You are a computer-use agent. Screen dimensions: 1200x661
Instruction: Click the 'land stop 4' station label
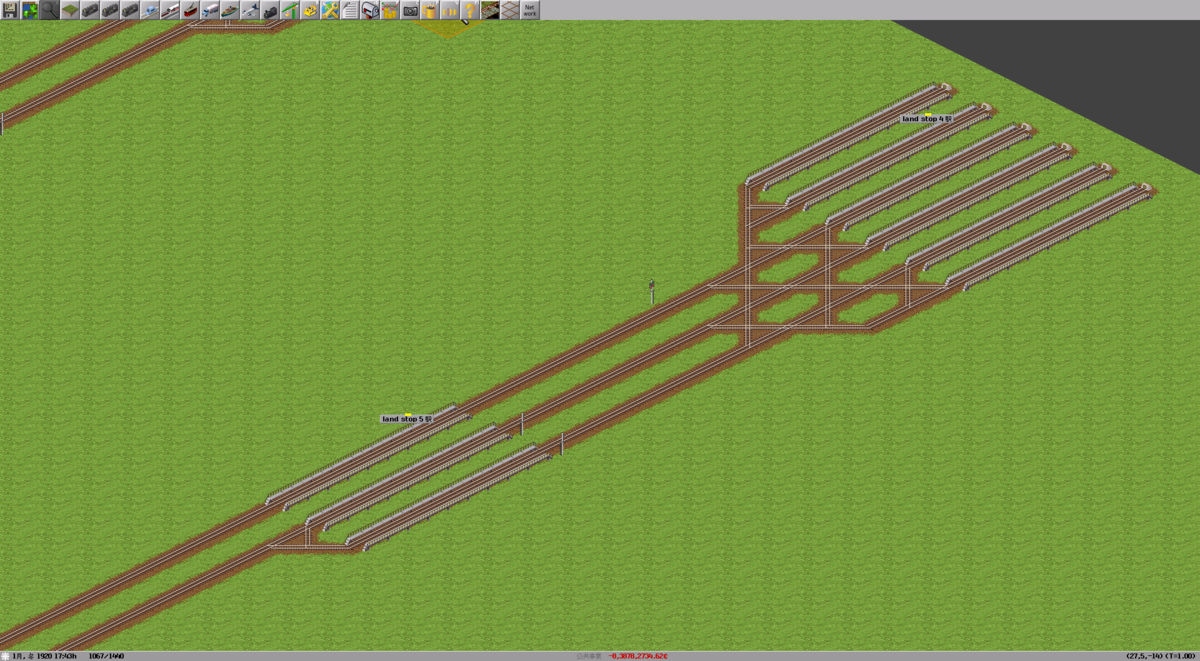(x=928, y=118)
